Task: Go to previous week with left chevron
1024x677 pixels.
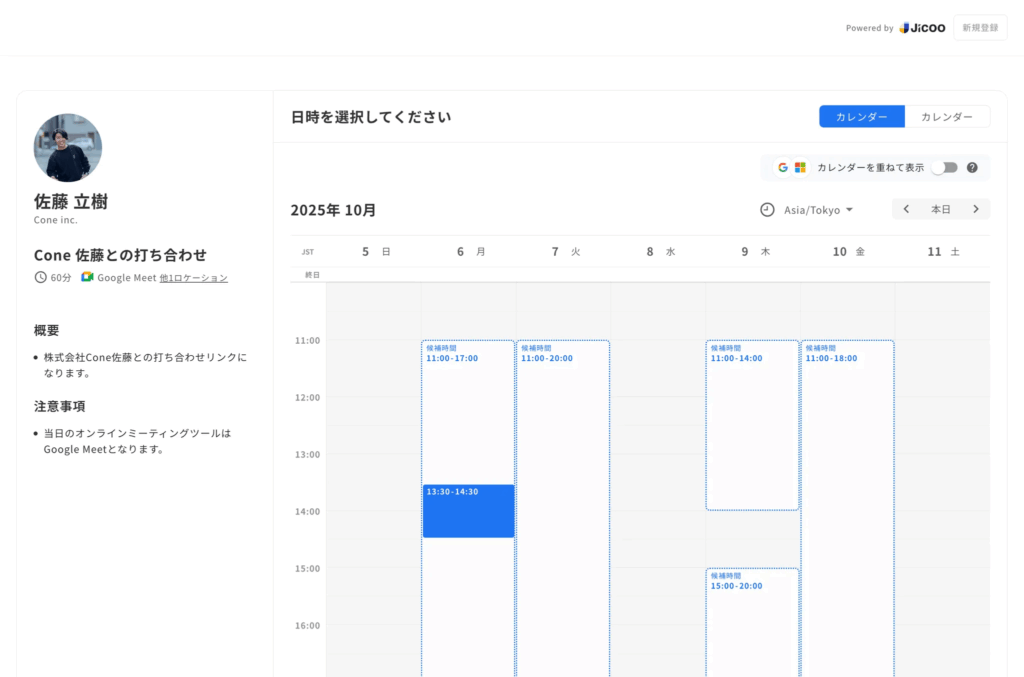Action: click(x=906, y=209)
